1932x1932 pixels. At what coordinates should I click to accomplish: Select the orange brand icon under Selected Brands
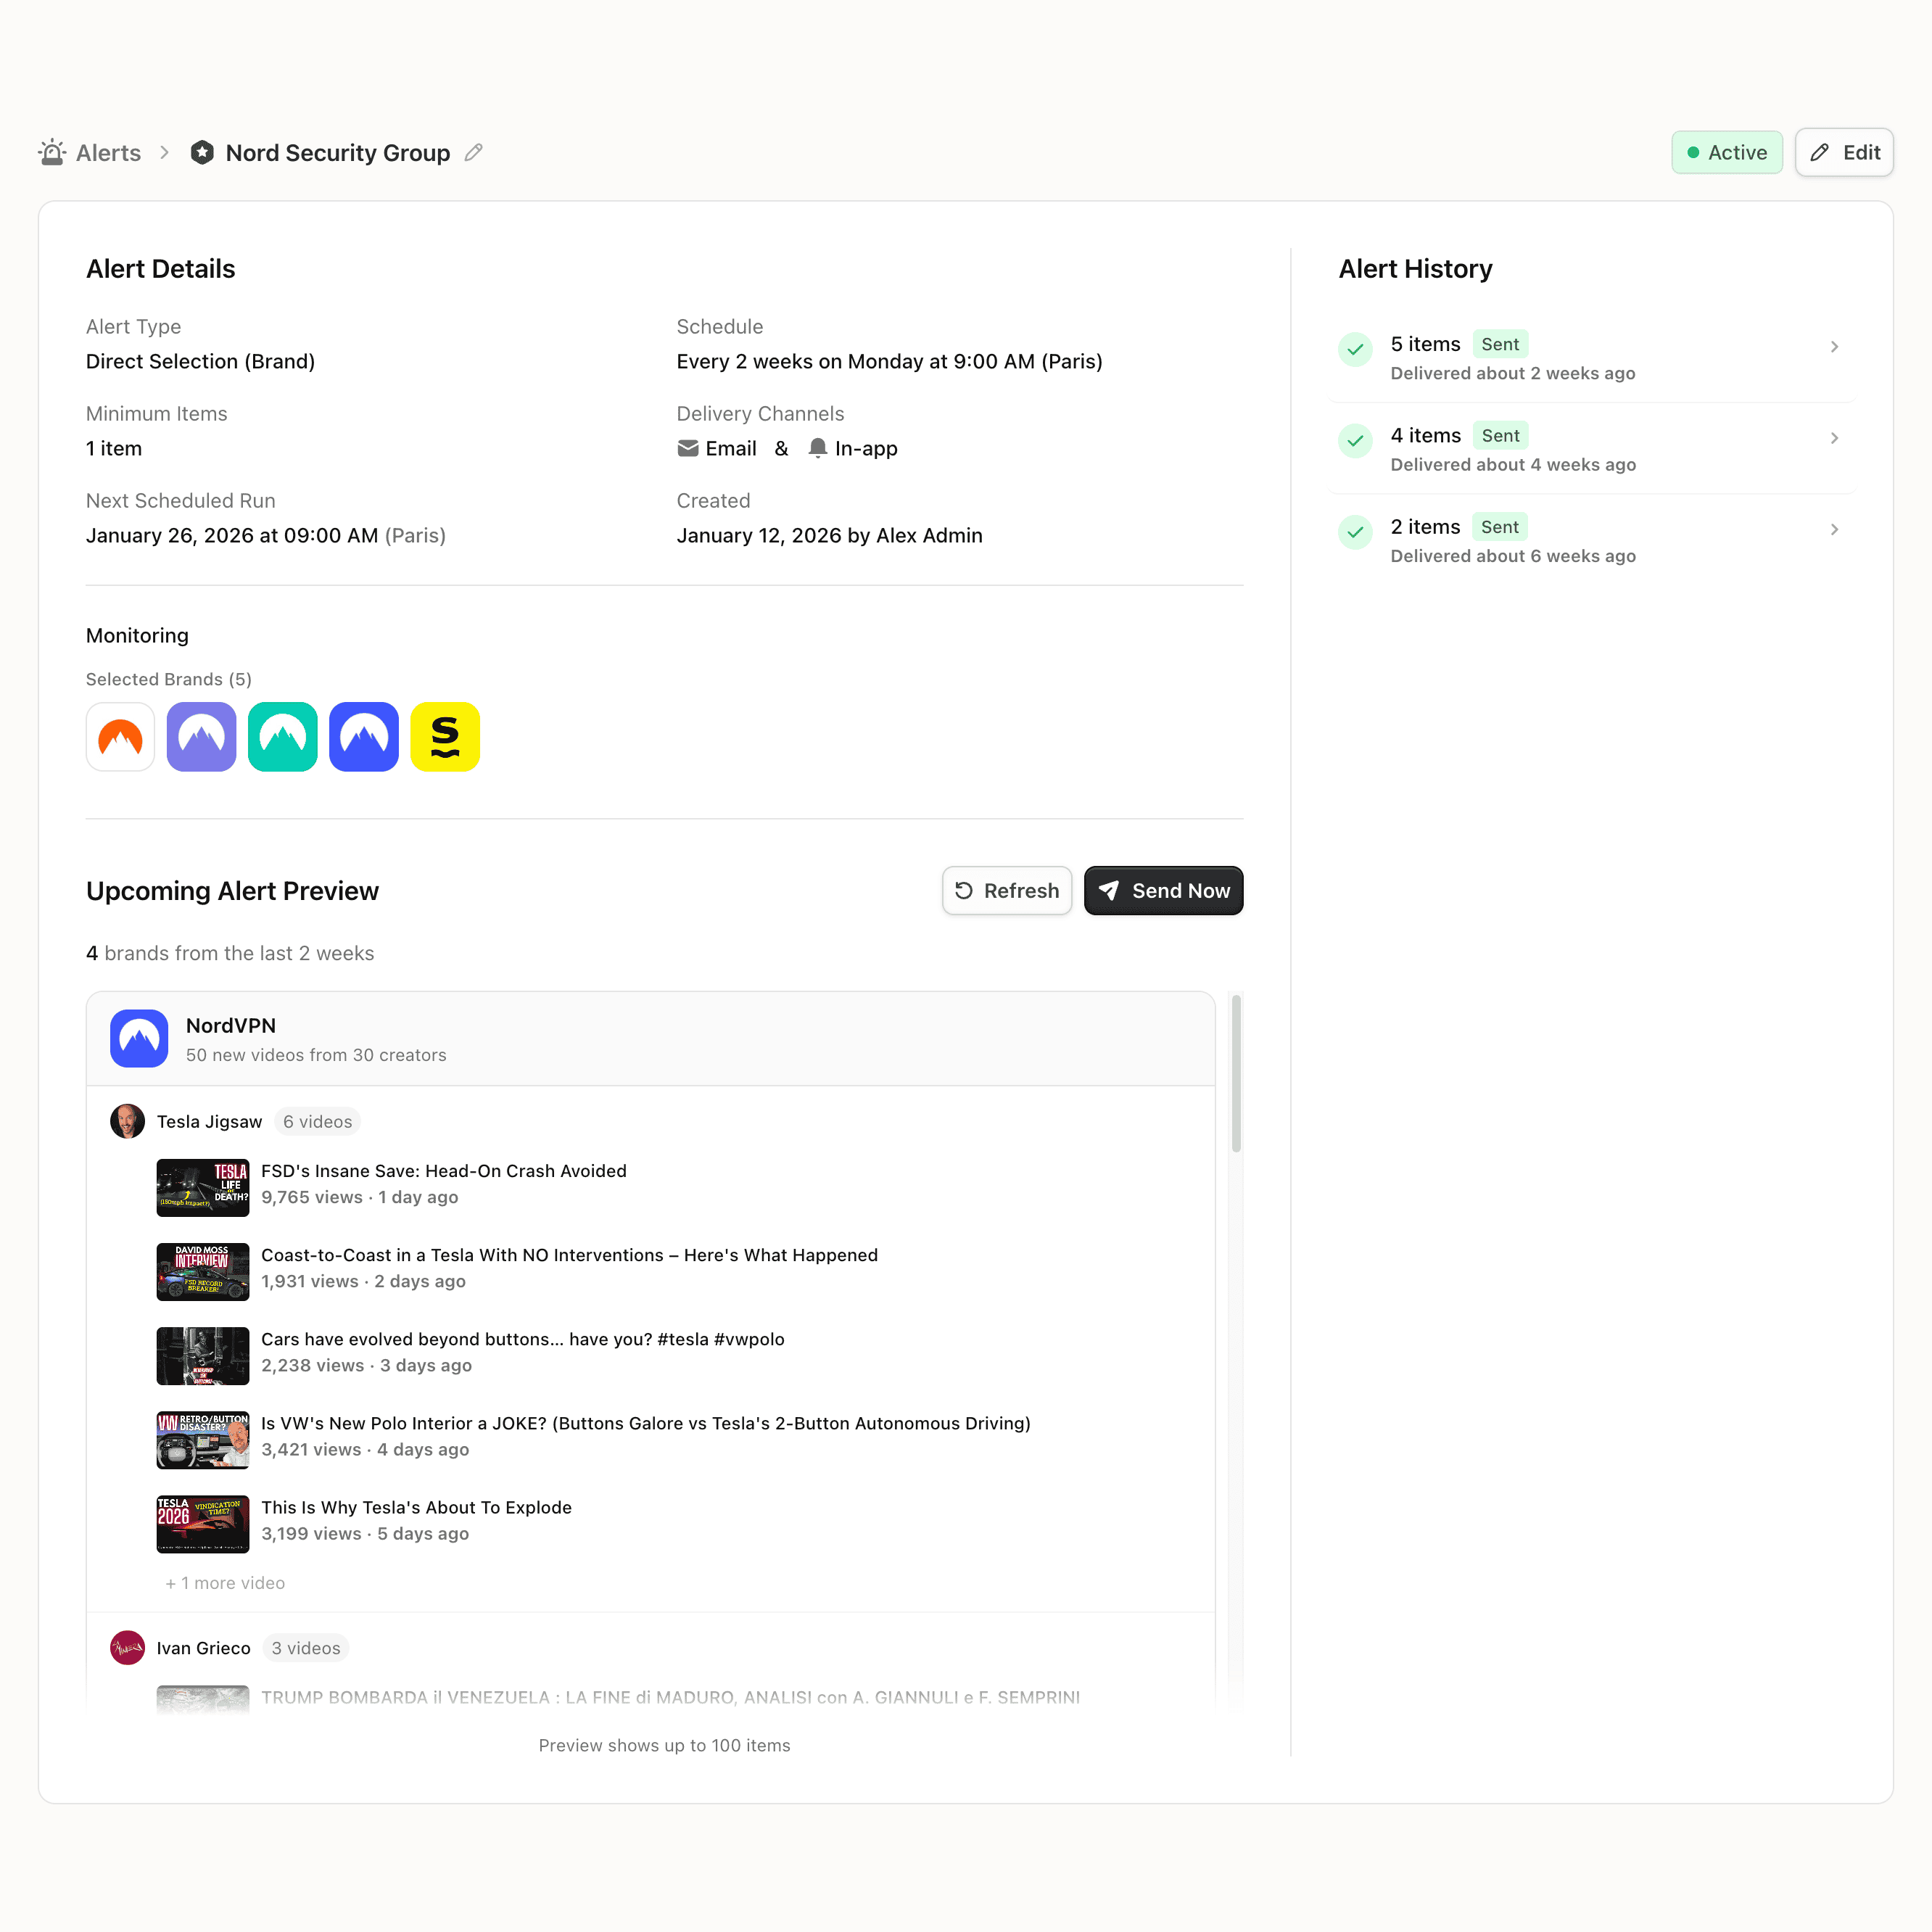(120, 737)
